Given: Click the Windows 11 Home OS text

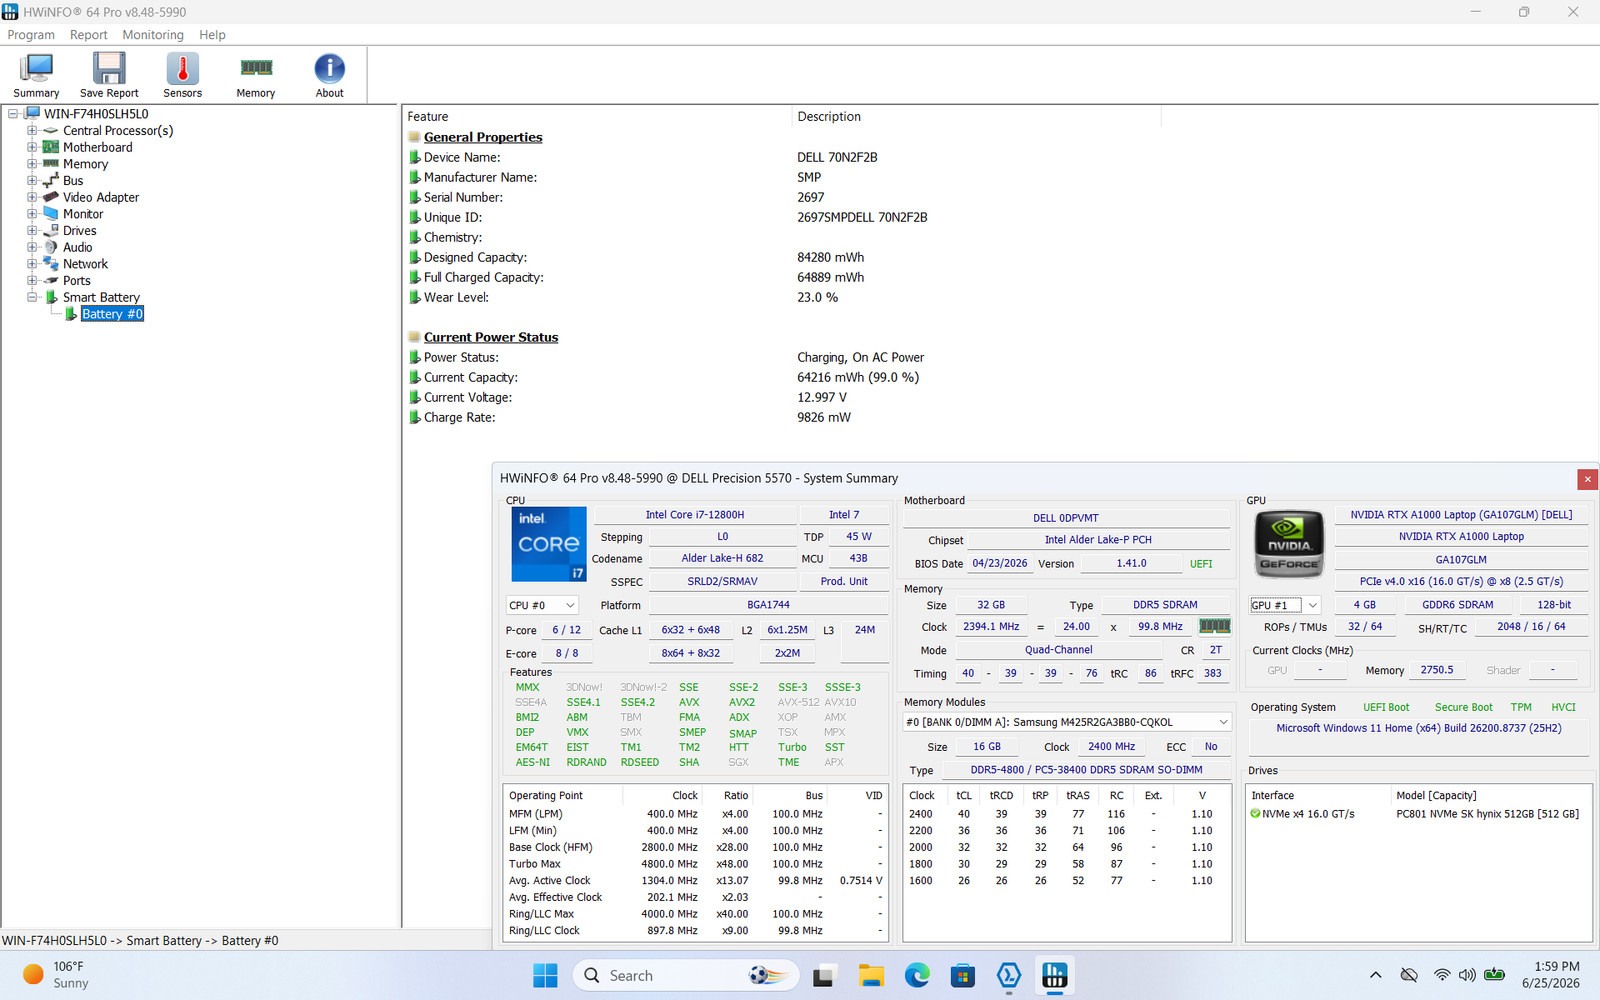Looking at the screenshot, I should pos(1418,728).
